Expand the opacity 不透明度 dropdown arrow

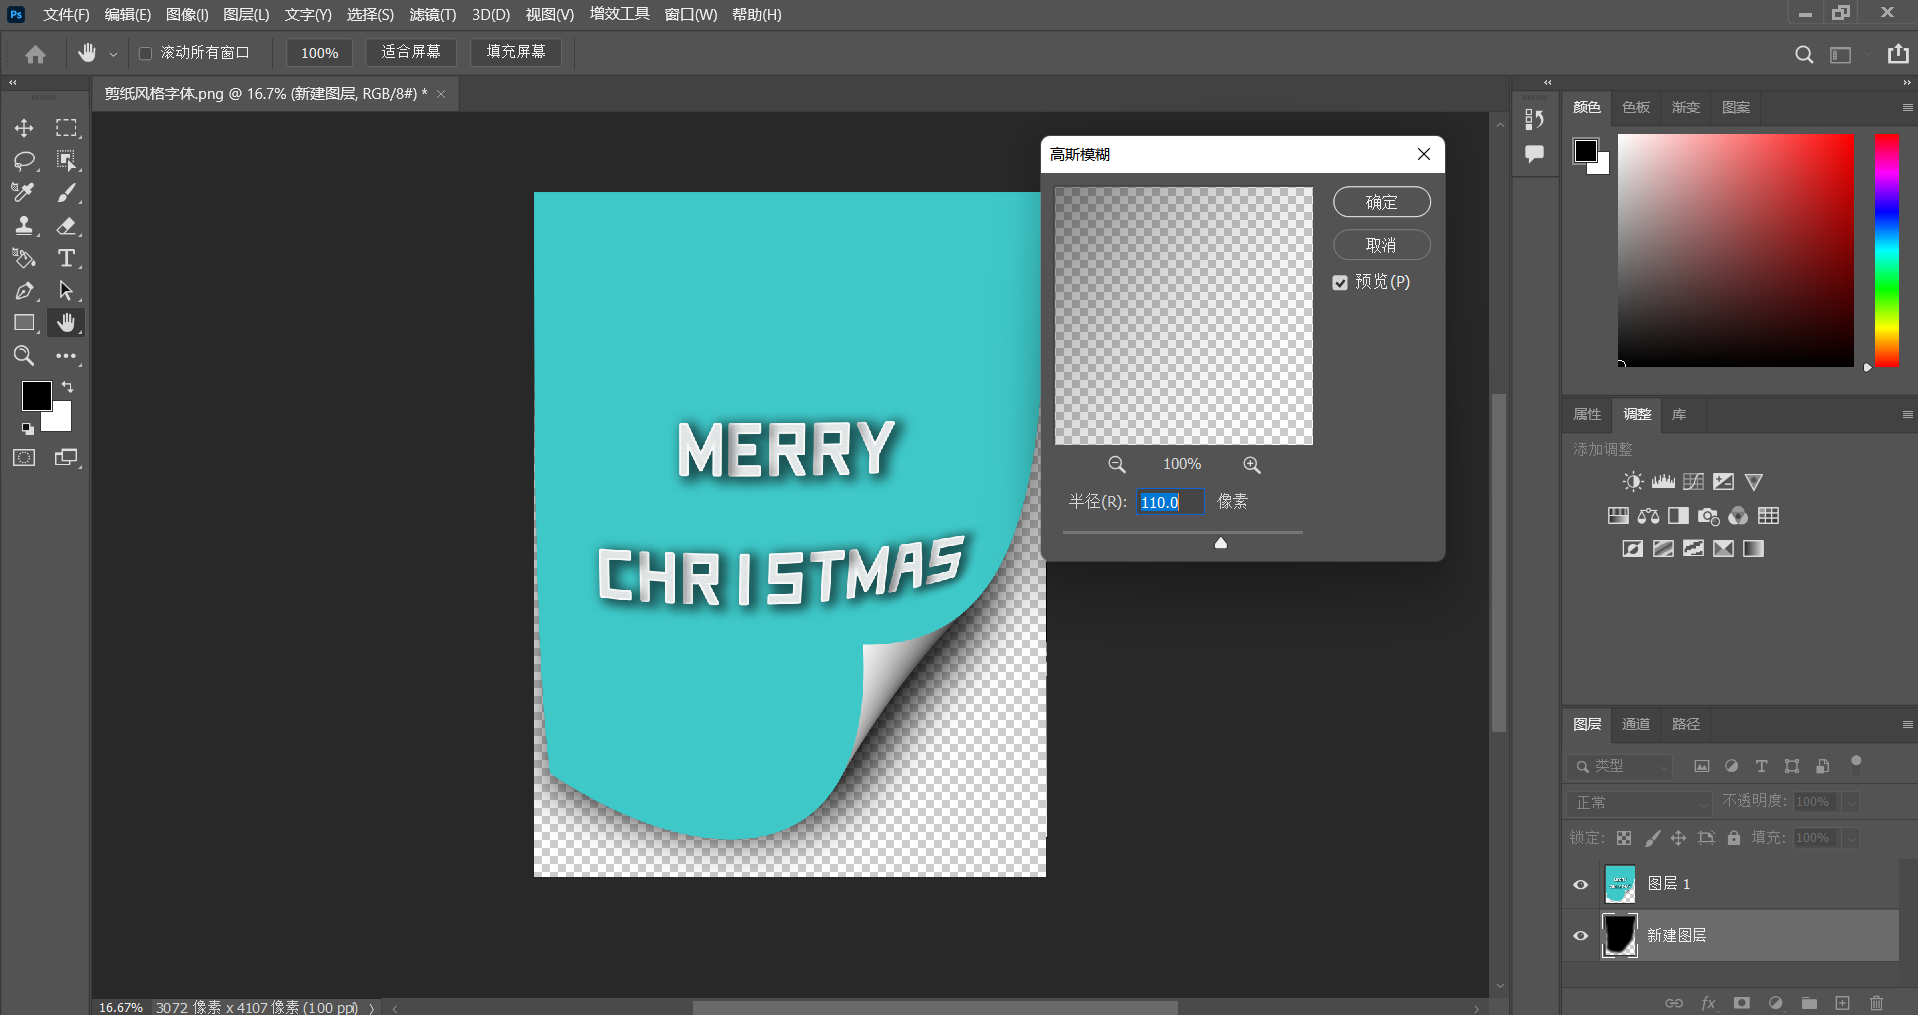tap(1851, 802)
